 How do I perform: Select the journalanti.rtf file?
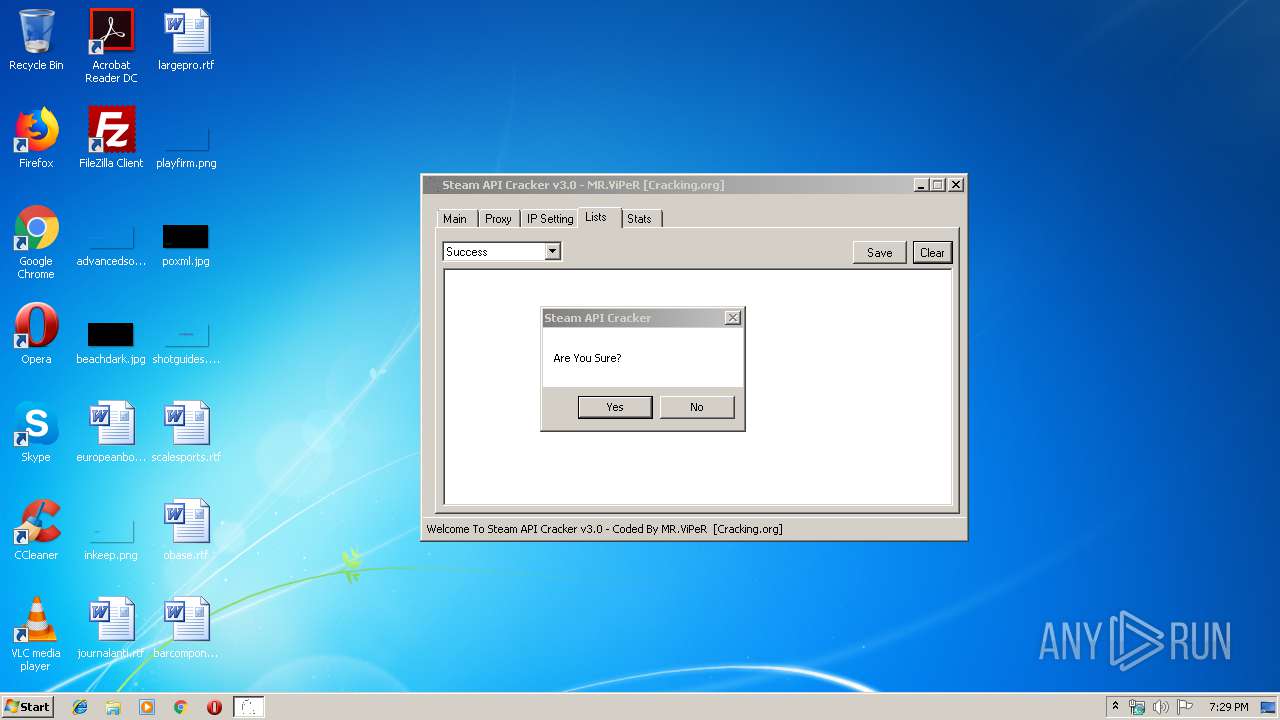[111, 629]
